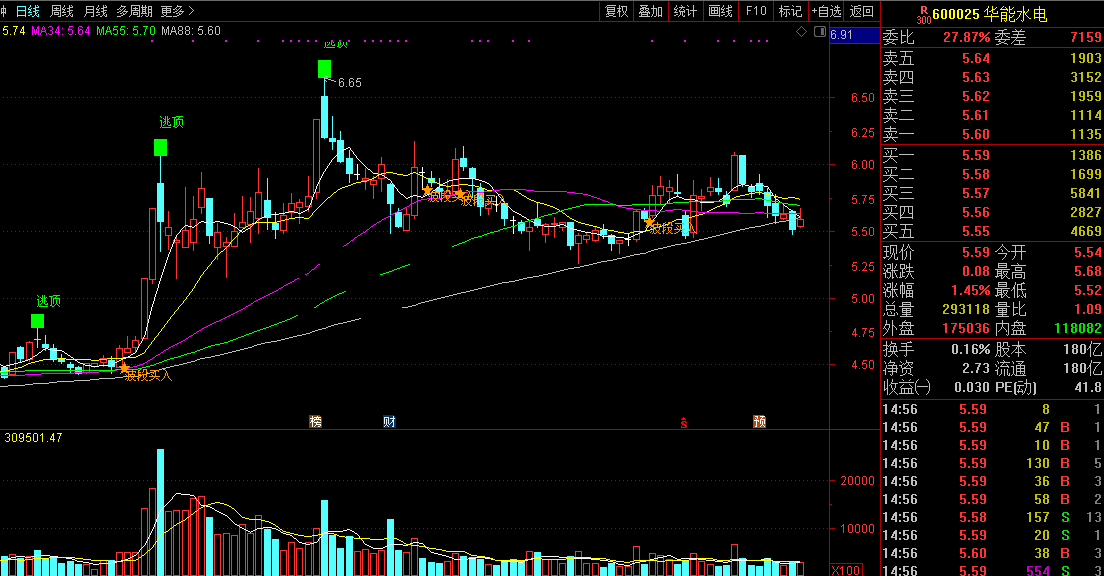Click the 现价 5.59 current price
Viewport: 1104px width, 576px height.
tap(976, 252)
